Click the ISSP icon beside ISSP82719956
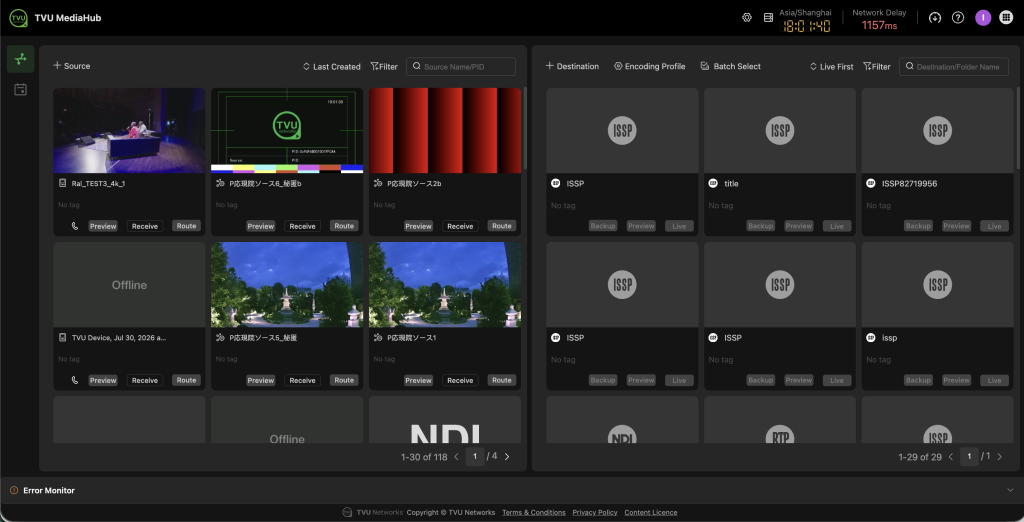1024x522 pixels. (x=871, y=184)
